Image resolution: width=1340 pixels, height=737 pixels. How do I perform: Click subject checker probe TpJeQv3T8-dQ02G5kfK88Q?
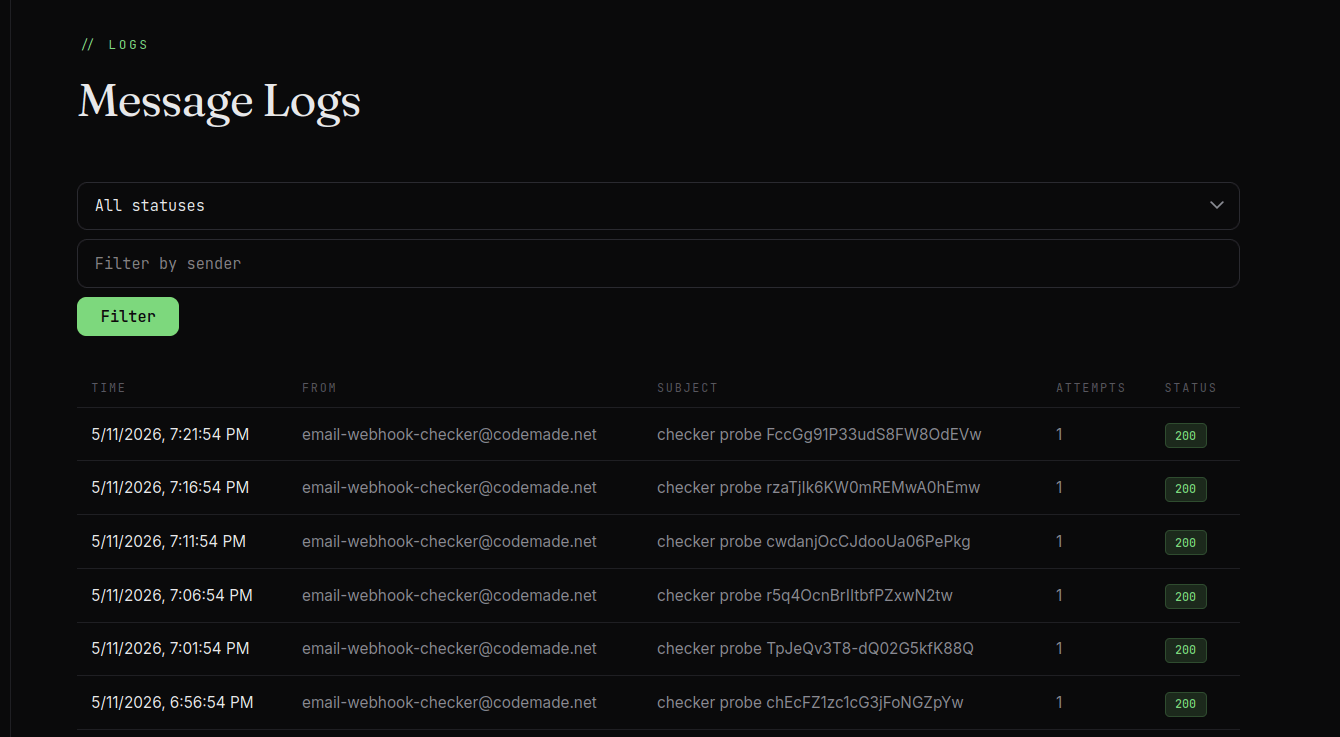[x=815, y=649]
